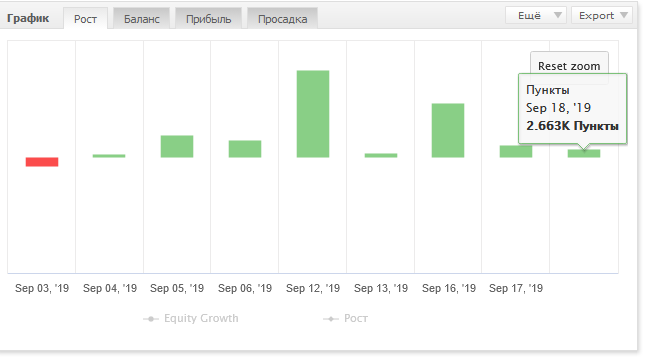Select the Прибыль tab
Screen dimensions: 651x362
[x=208, y=18]
